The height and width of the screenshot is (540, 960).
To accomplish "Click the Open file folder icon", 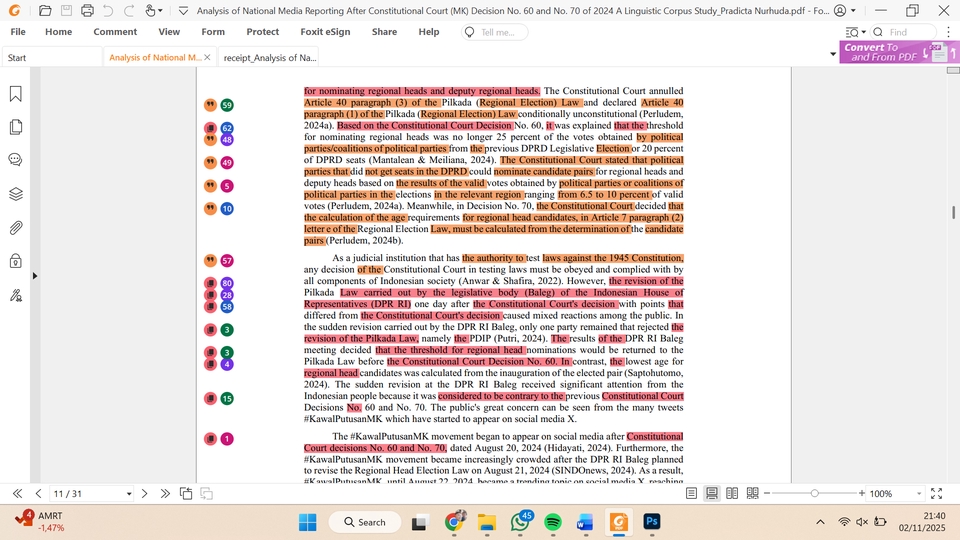I will 45,11.
